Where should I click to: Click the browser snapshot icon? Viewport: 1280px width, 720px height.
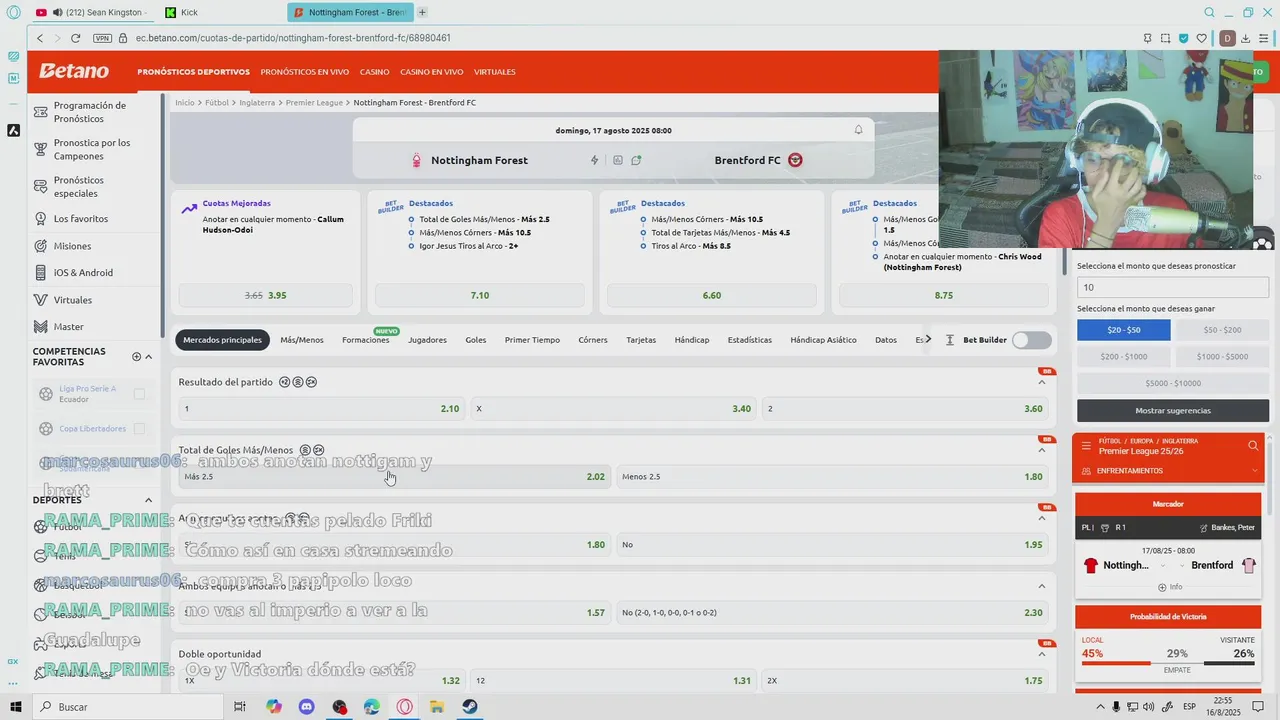[x=1166, y=38]
